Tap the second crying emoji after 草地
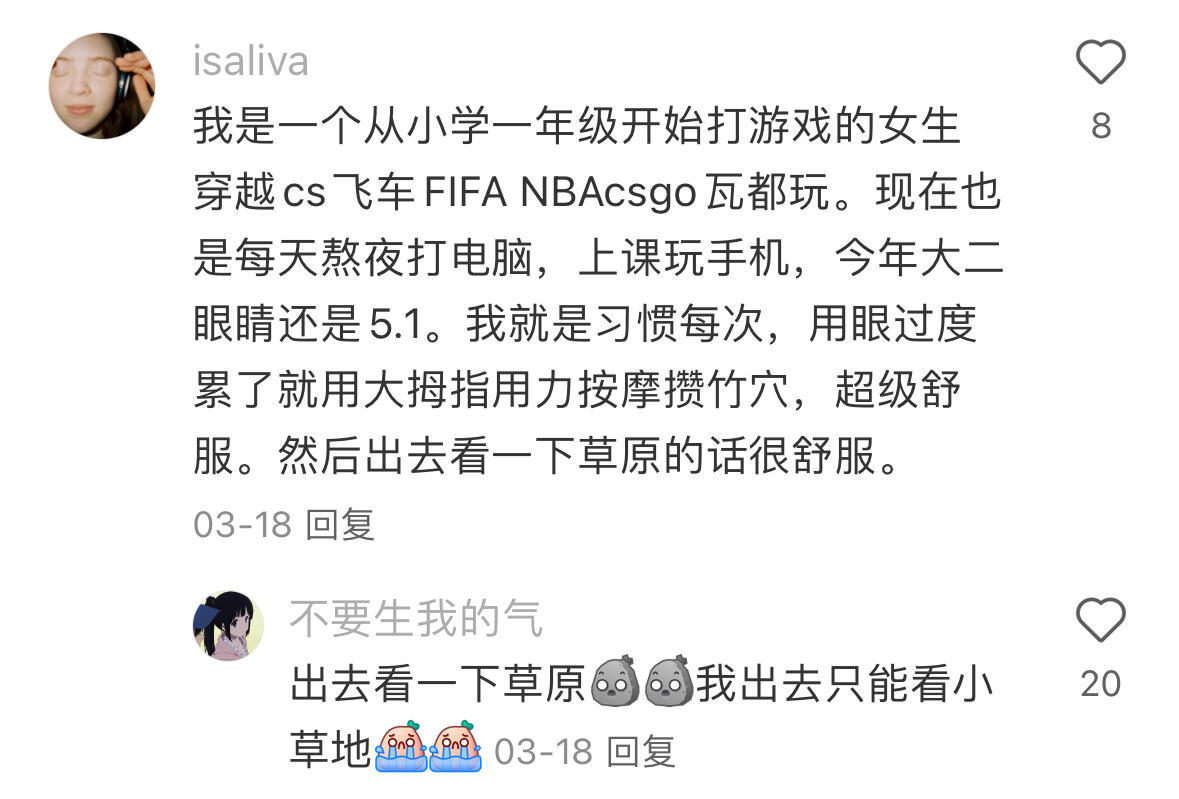1179x799 pixels. coord(455,746)
